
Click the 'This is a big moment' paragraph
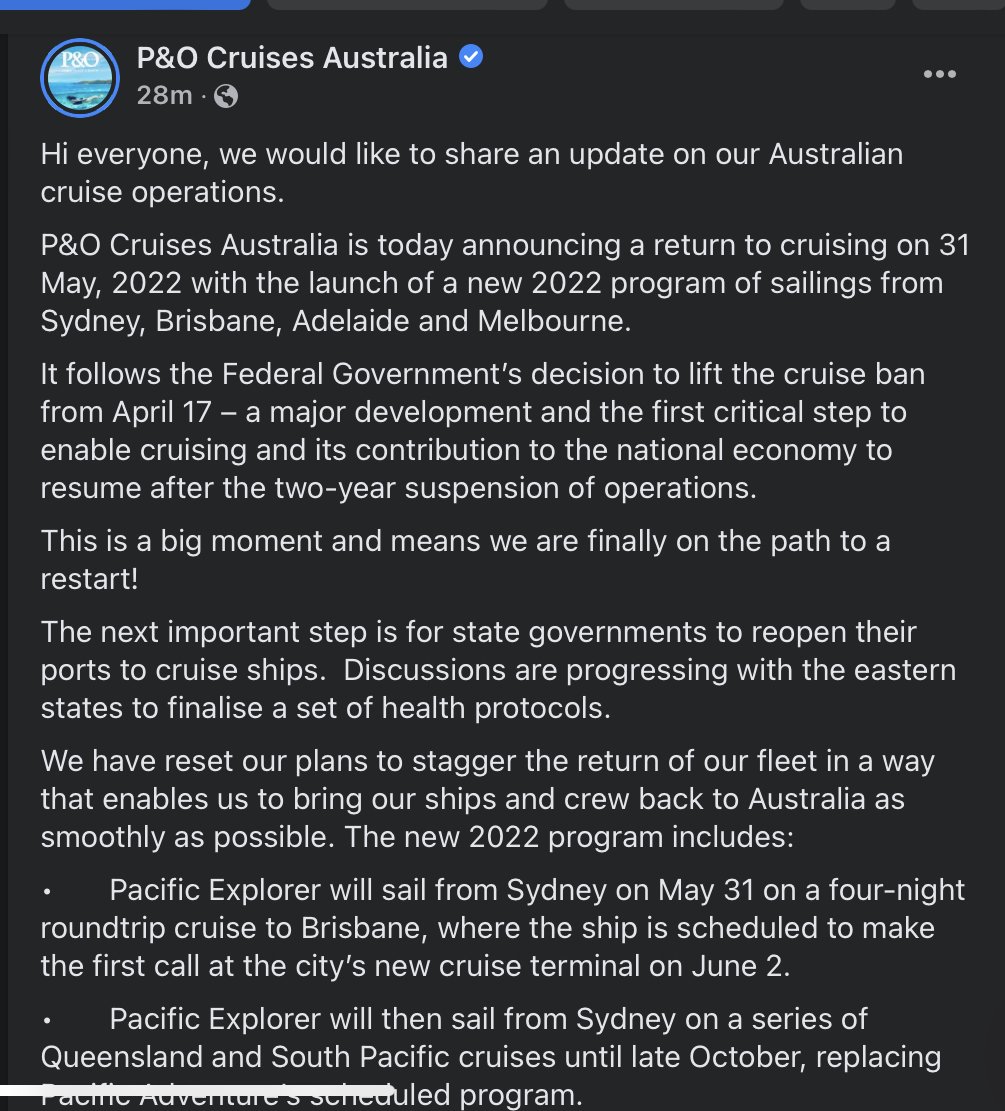(x=465, y=560)
